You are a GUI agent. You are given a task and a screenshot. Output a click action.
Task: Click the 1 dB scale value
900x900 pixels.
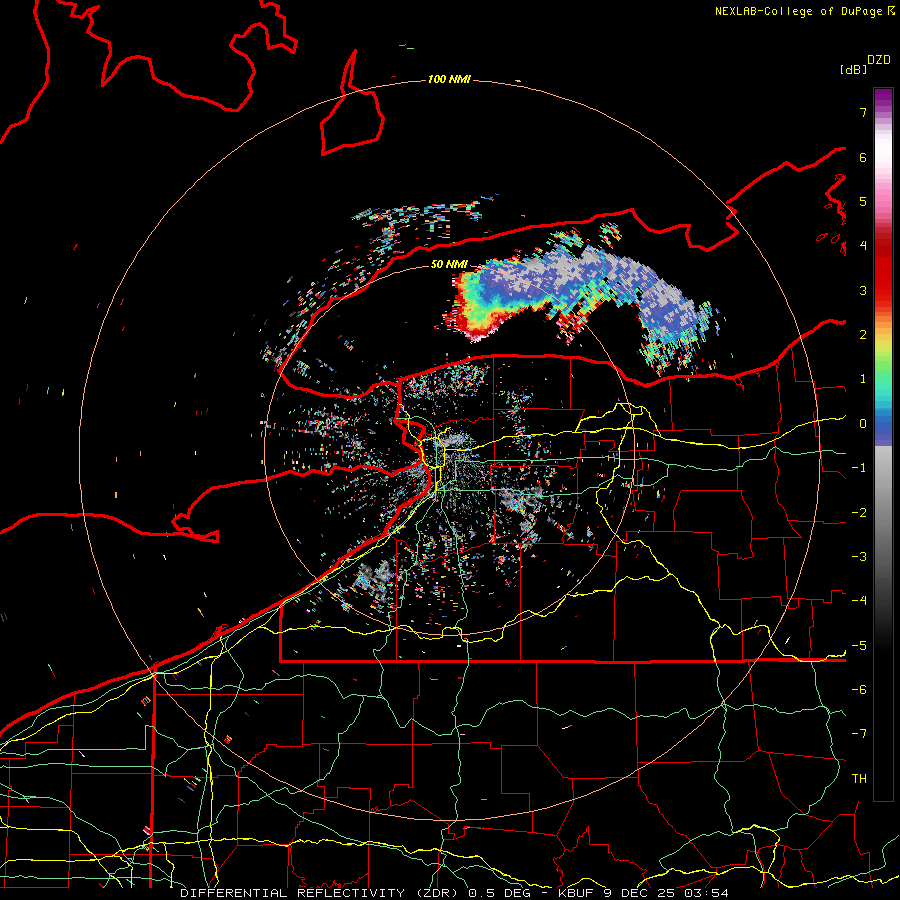point(863,379)
